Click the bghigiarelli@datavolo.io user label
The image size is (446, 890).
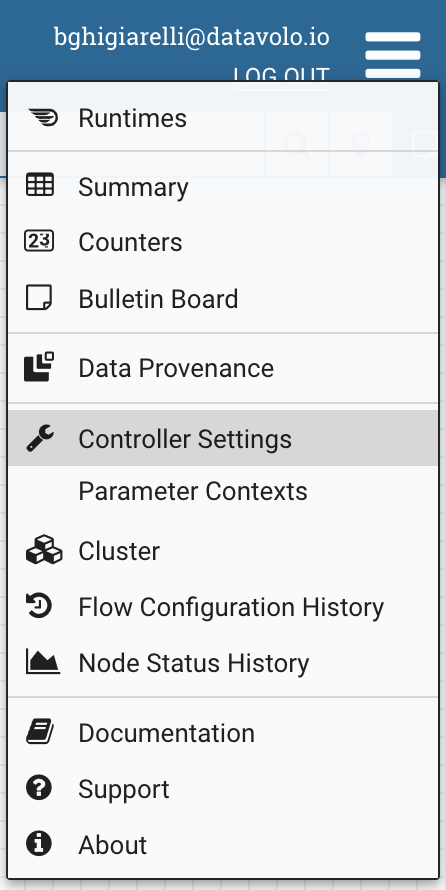[x=192, y=37]
